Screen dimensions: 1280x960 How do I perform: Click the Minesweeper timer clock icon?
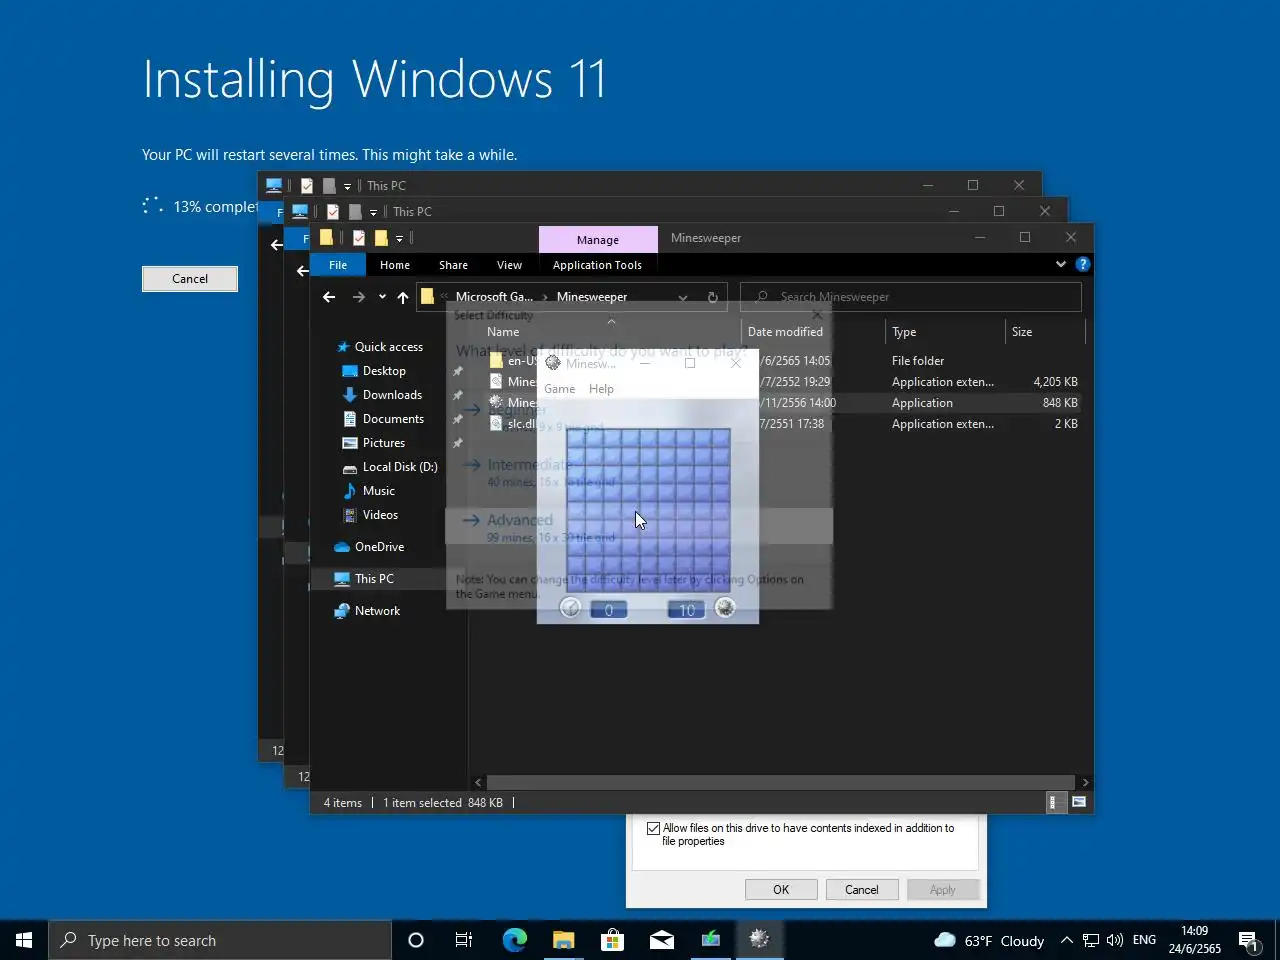[x=570, y=608]
